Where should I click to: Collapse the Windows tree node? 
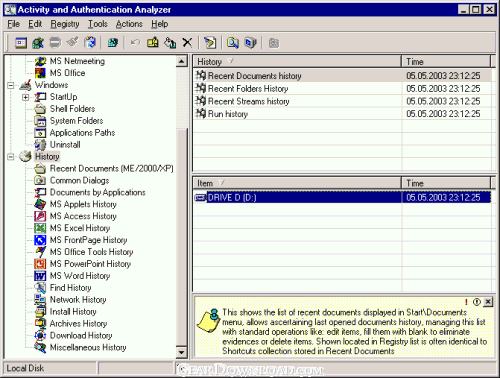[11, 85]
